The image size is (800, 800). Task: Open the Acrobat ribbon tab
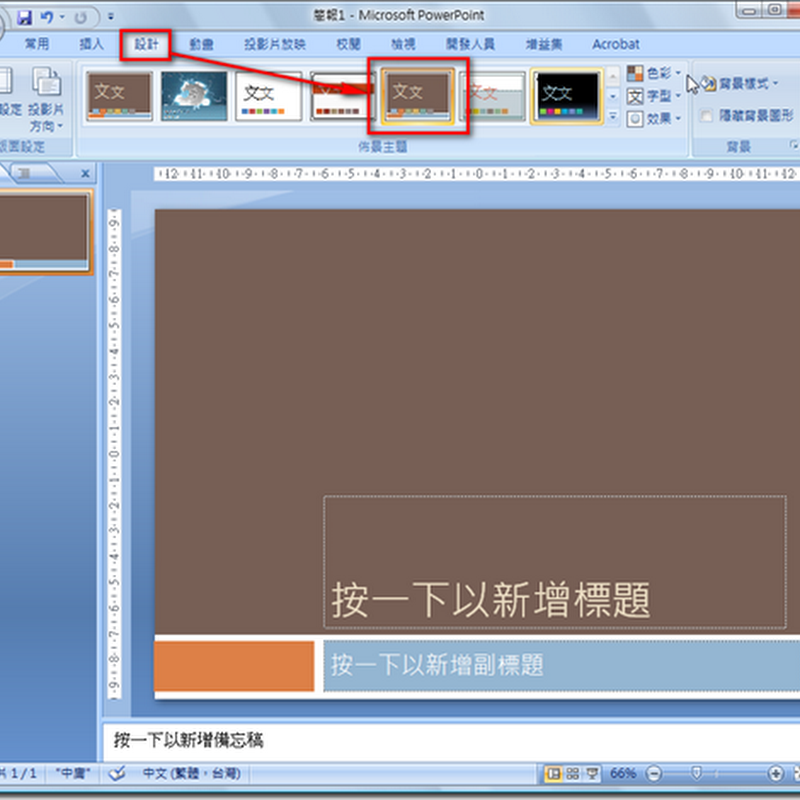(x=614, y=44)
